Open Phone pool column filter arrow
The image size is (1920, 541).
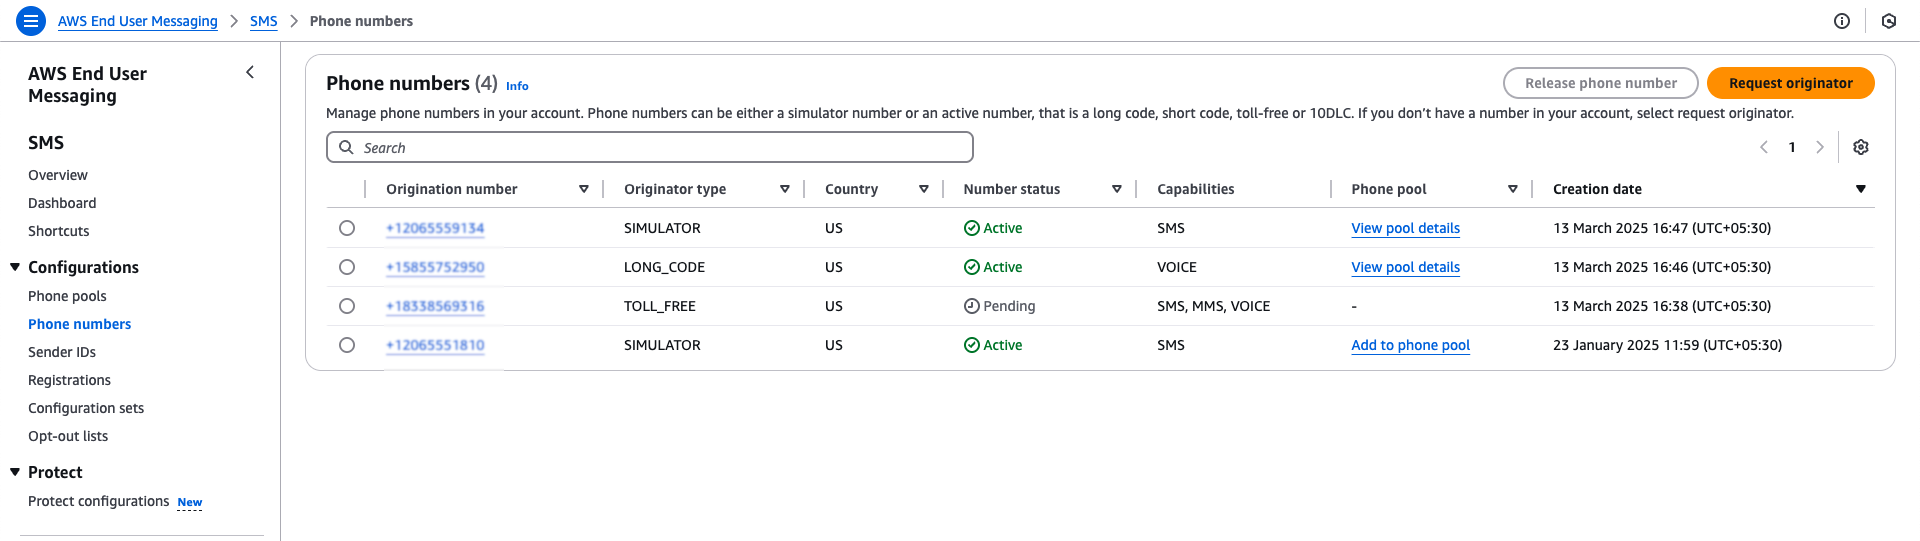click(1513, 189)
